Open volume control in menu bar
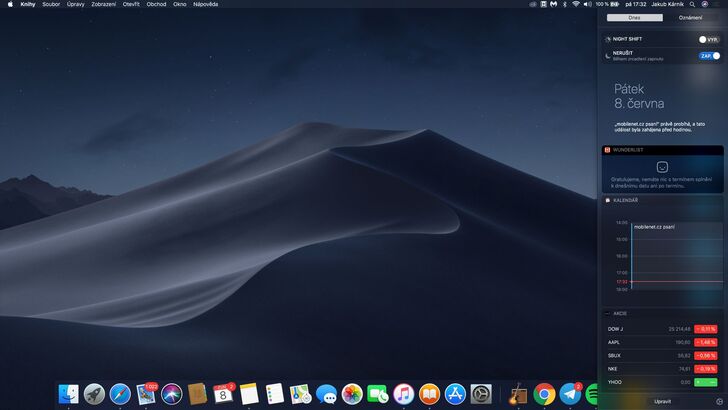 (x=587, y=4)
